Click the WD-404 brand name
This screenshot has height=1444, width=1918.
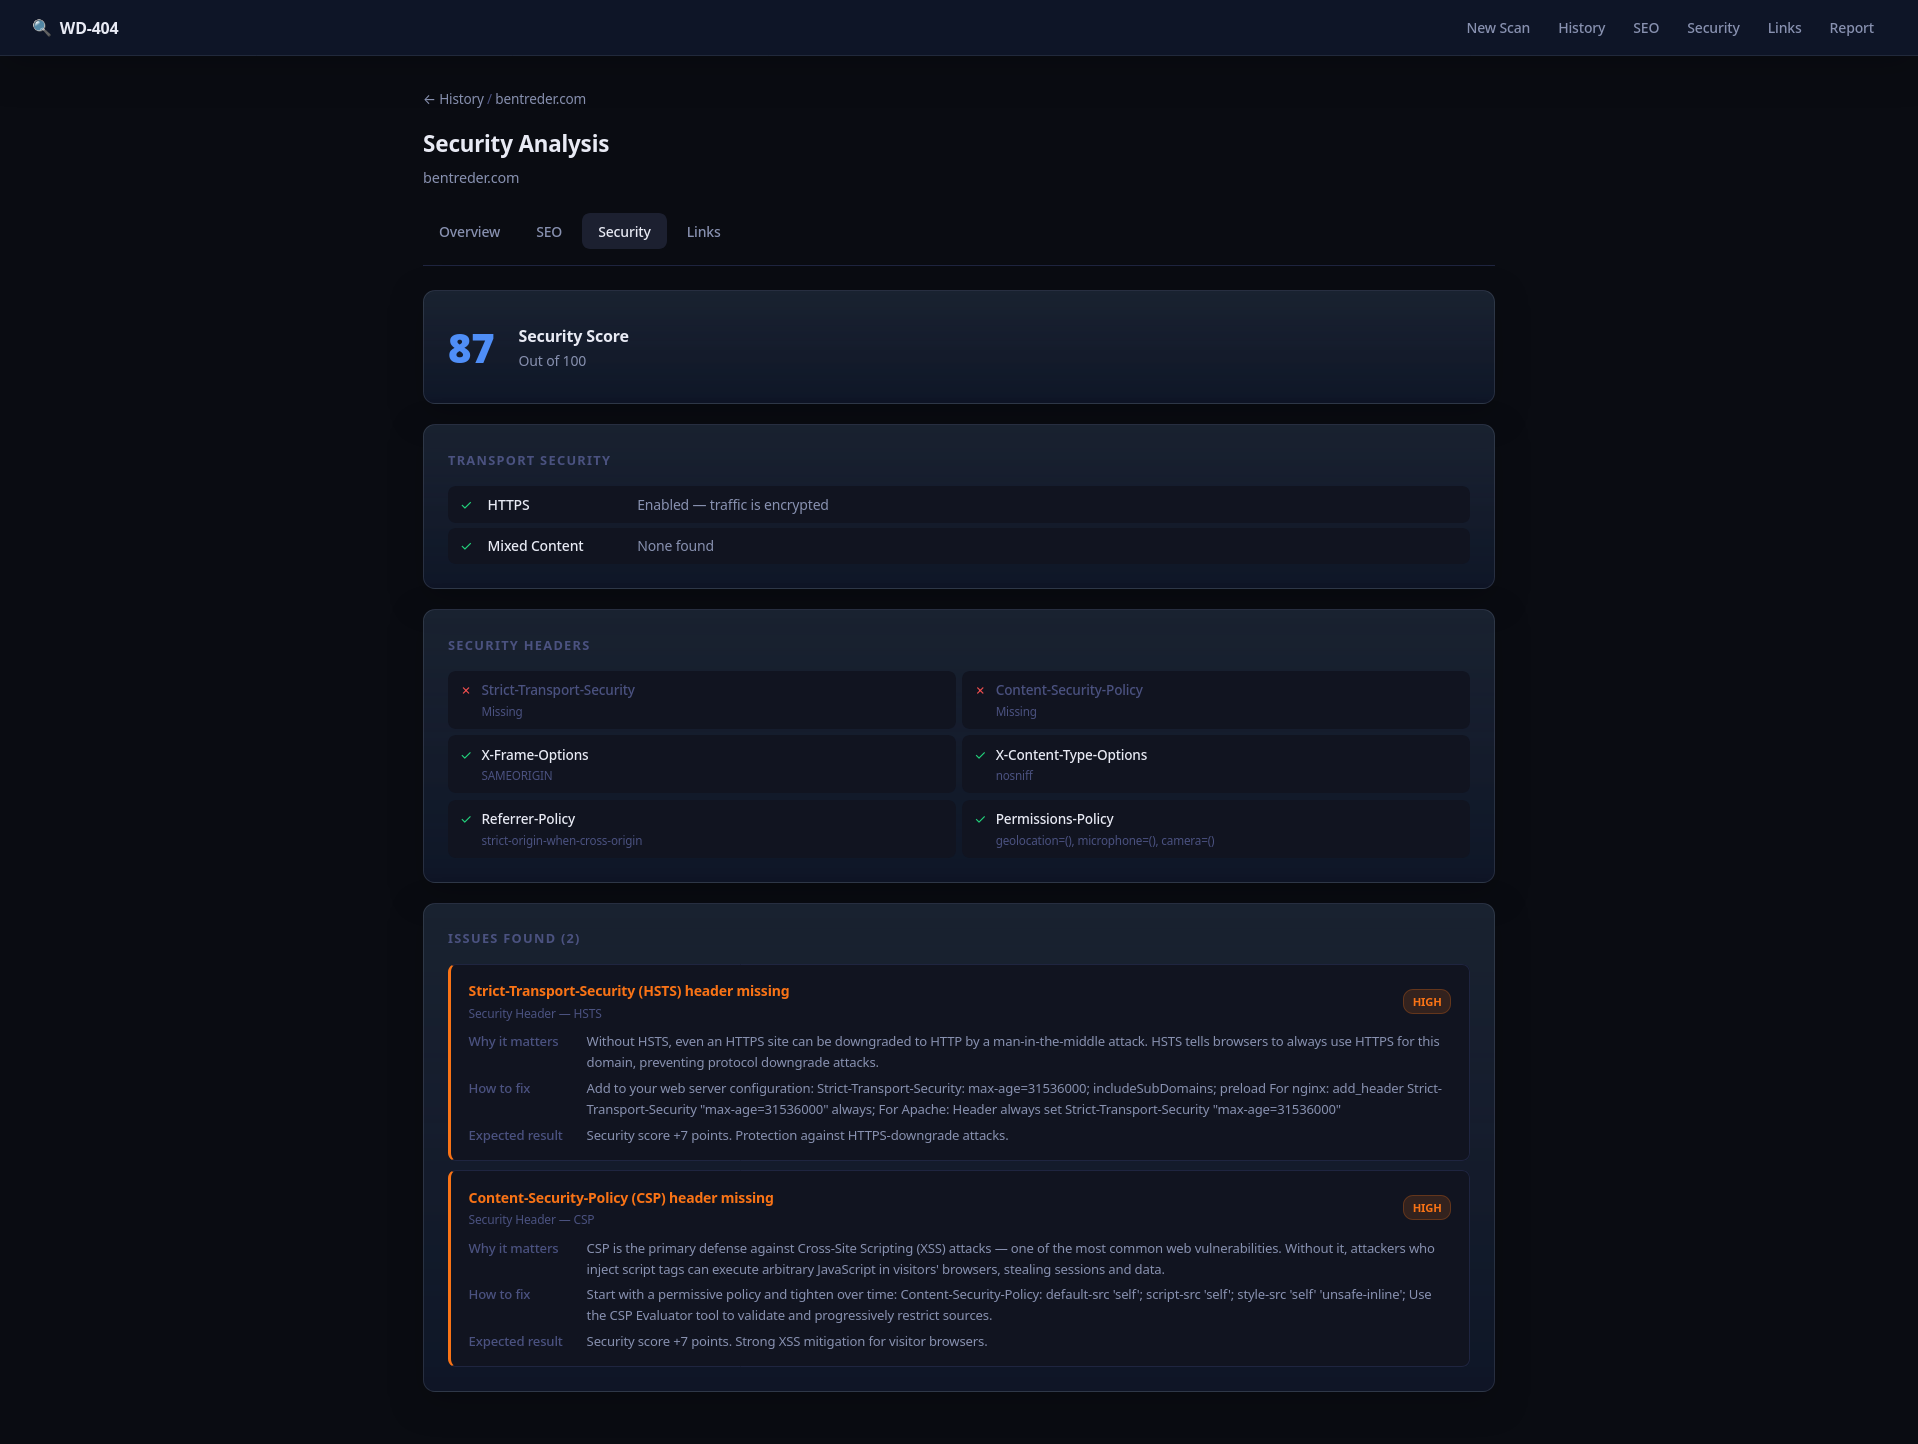point(89,28)
